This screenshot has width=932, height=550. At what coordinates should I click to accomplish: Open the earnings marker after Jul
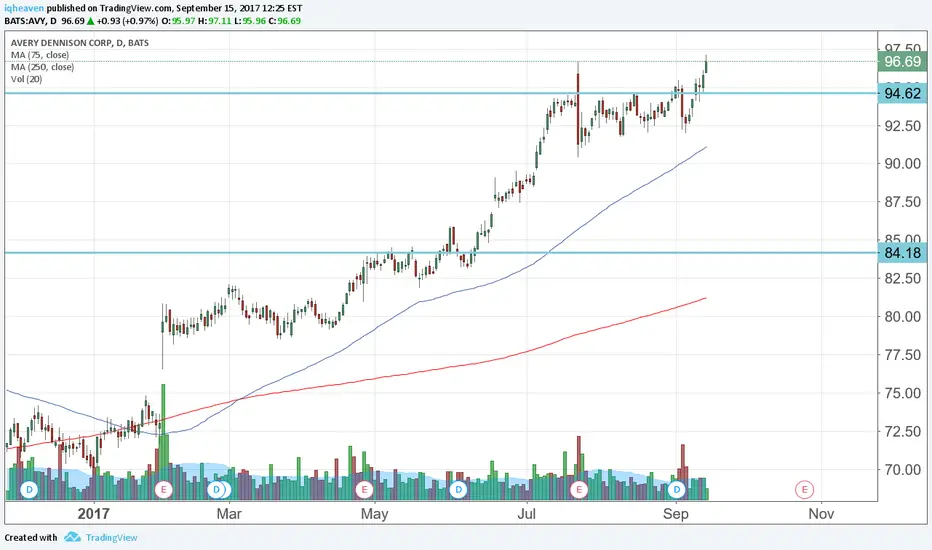[x=578, y=490]
